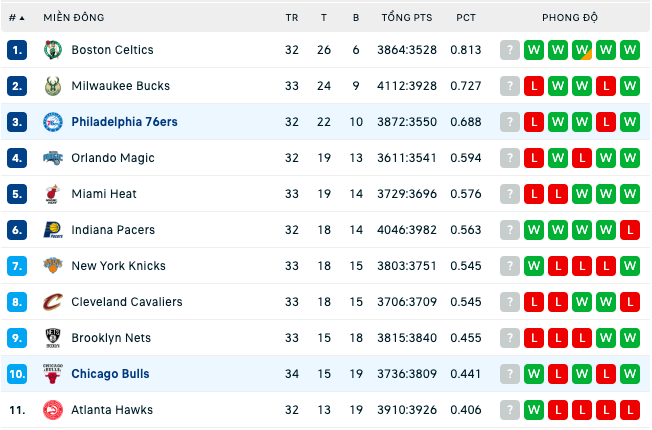Click Atlanta Hawks first win badge
This screenshot has width=652, height=430.
534,410
